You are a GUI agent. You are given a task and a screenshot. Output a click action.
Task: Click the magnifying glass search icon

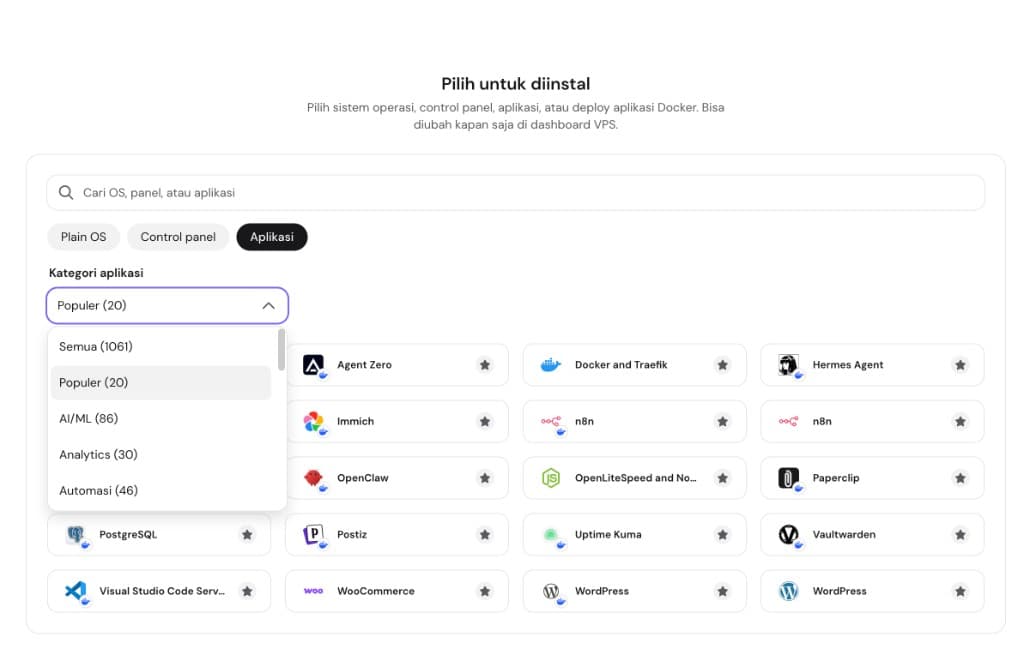(66, 193)
